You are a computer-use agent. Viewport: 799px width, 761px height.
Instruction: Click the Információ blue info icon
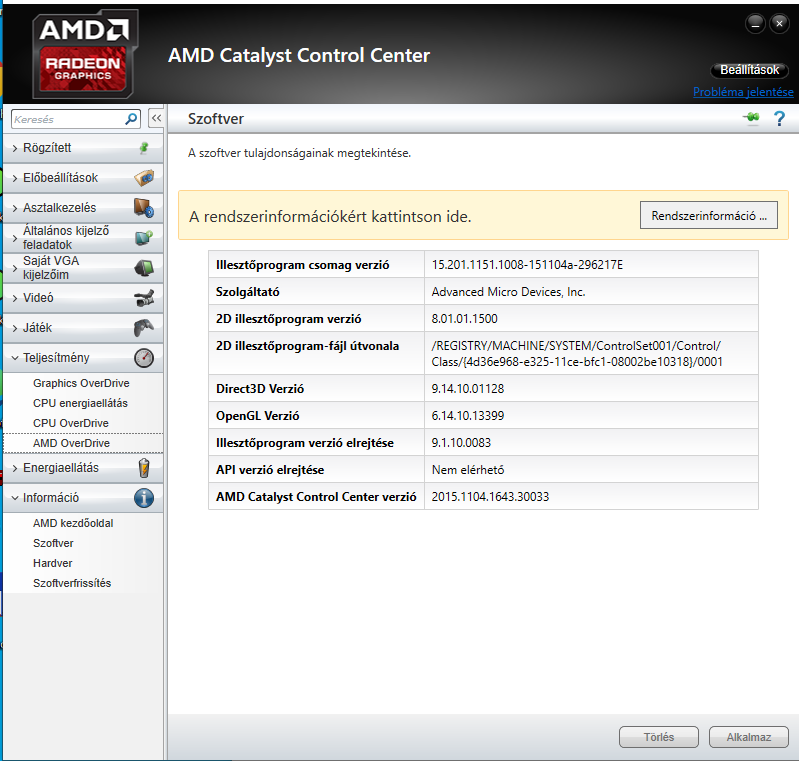(144, 498)
